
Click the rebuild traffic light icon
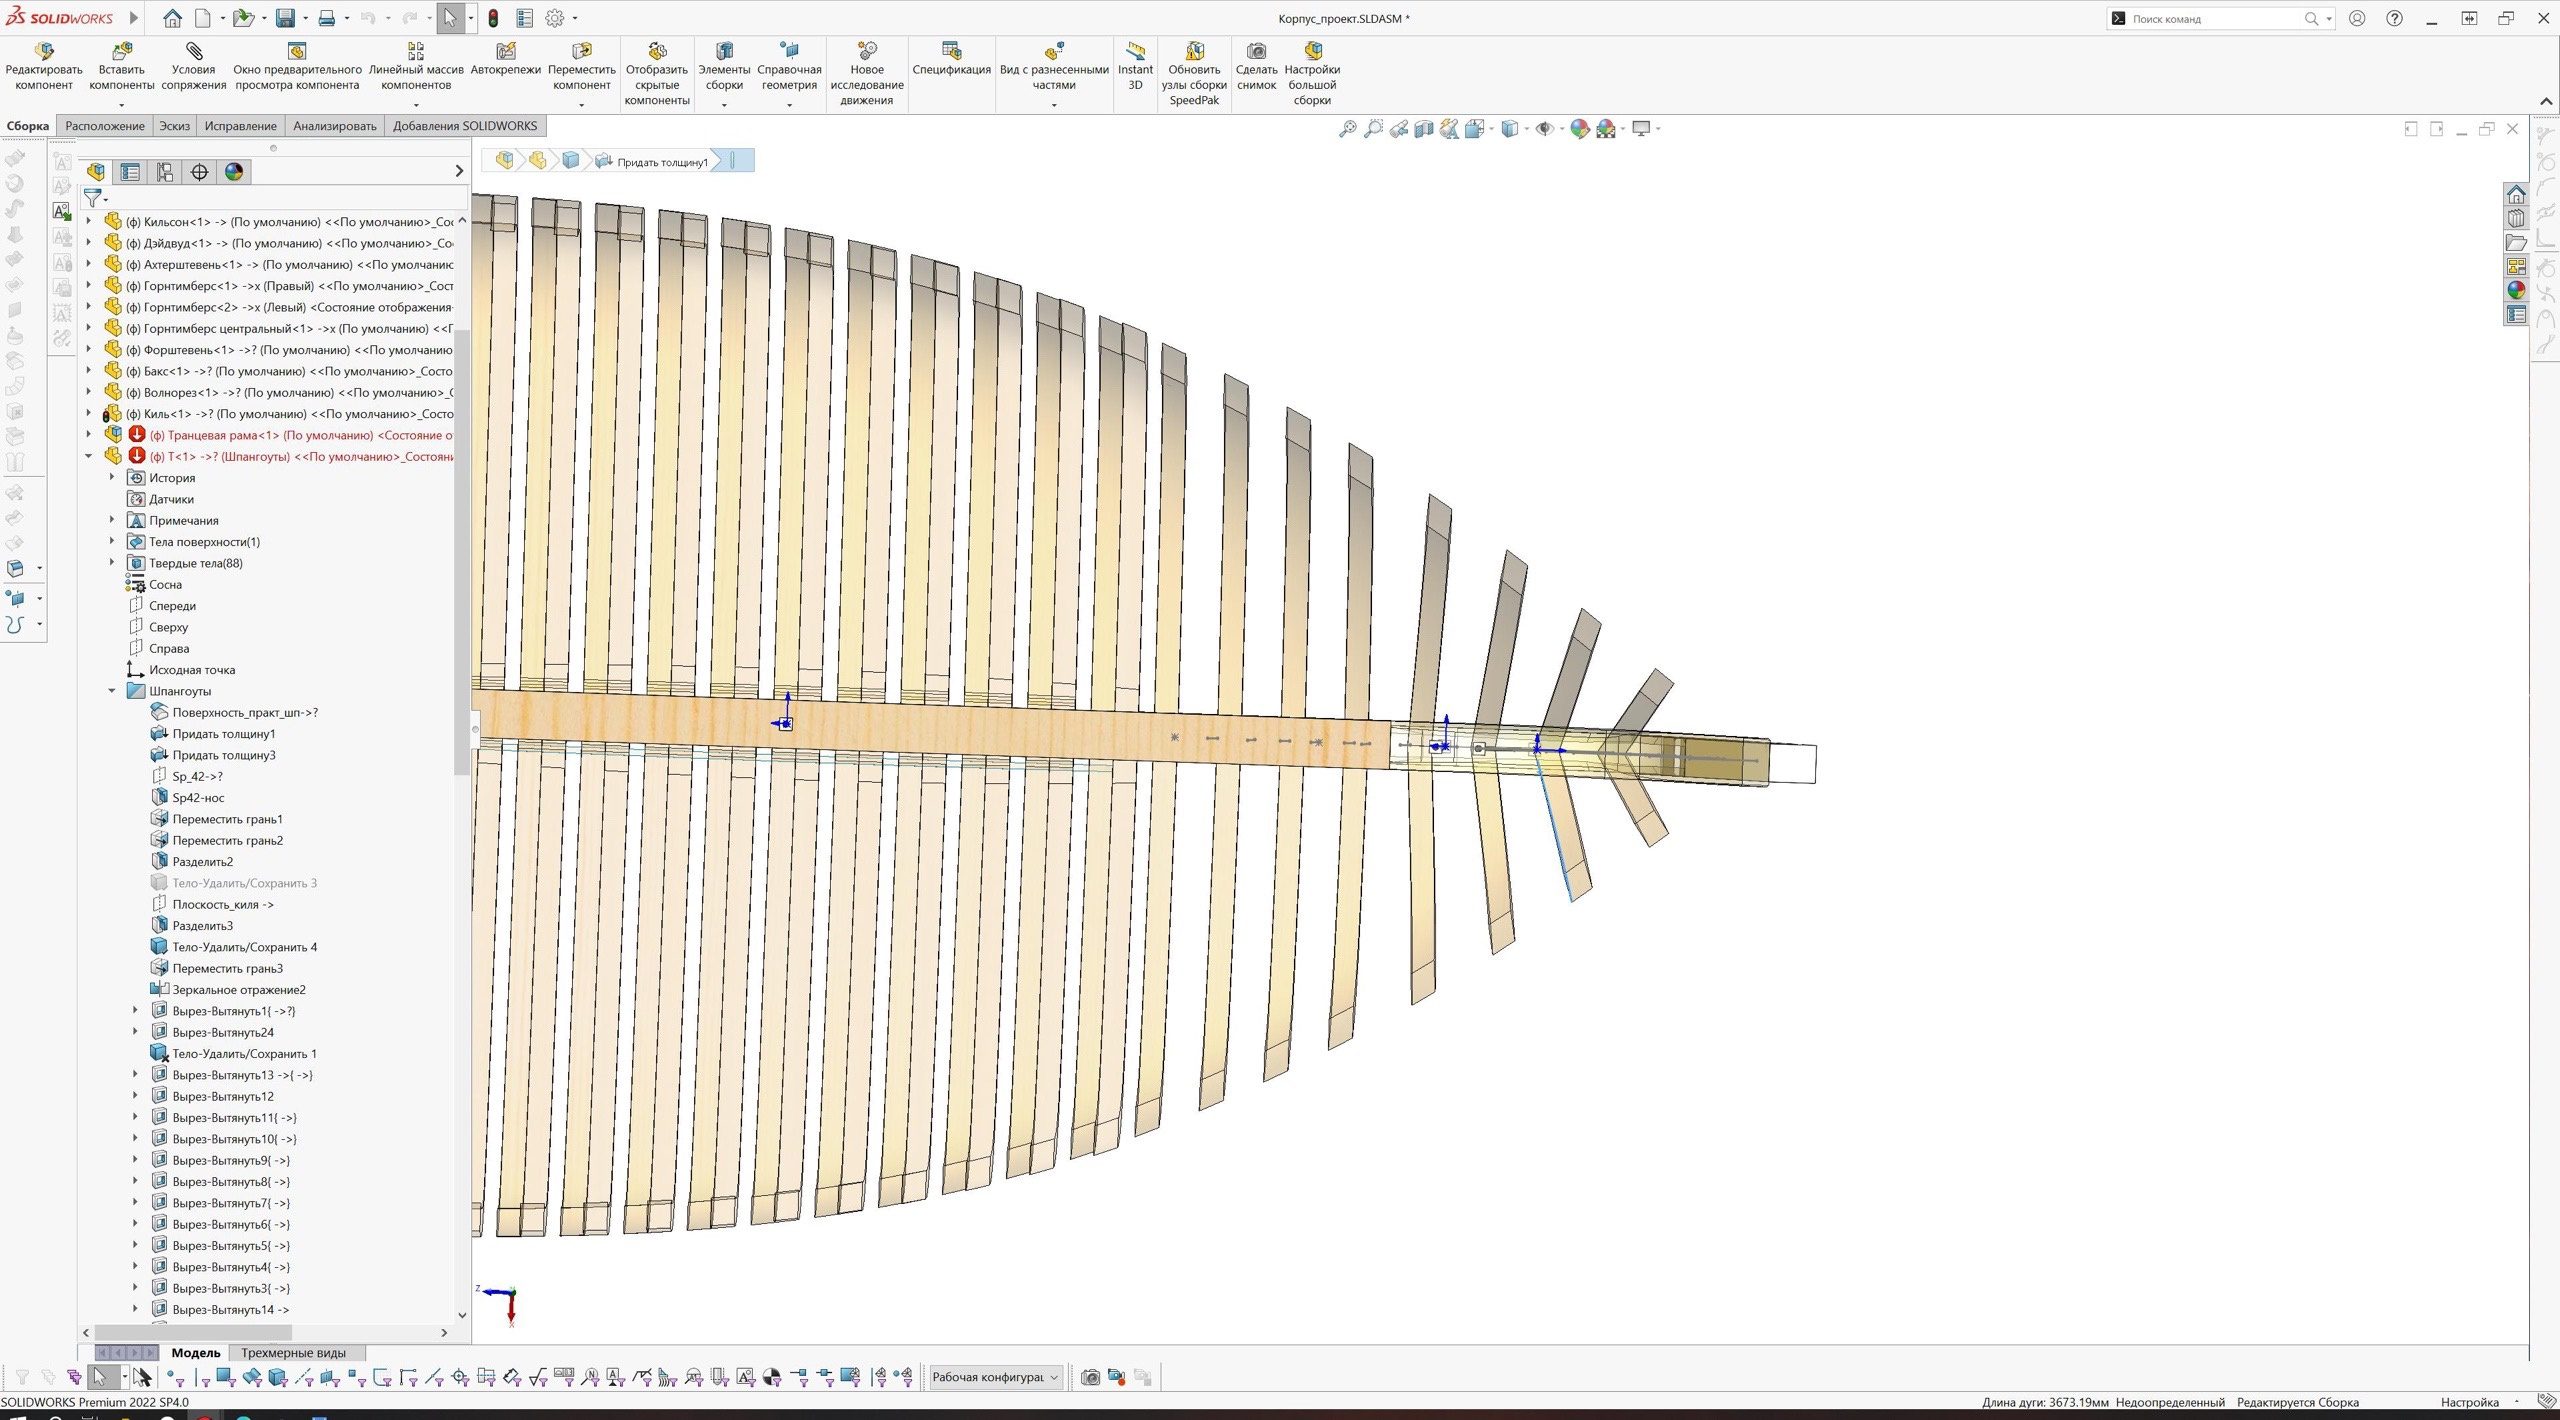point(493,18)
